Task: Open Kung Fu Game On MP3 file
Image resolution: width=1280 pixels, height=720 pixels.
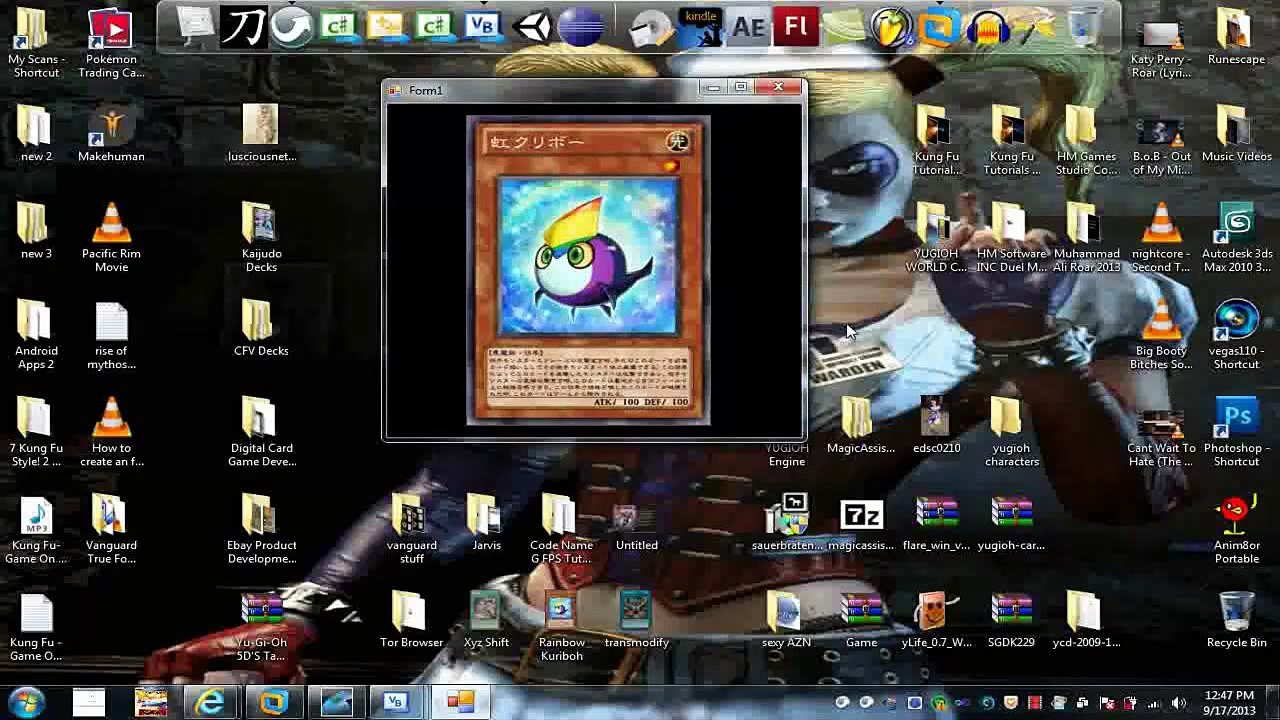Action: coord(36,529)
